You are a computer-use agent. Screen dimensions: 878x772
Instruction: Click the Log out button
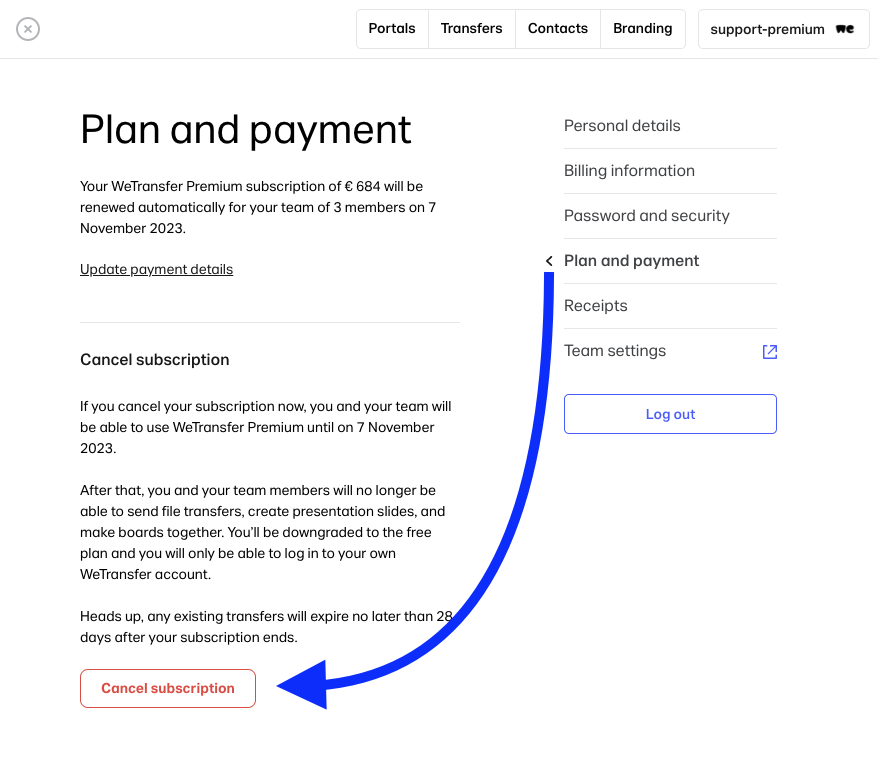[x=670, y=413]
